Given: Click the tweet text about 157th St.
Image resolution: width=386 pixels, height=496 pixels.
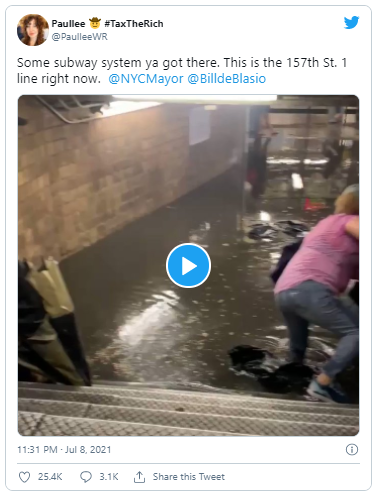Looking at the screenshot, I should pyautogui.click(x=182, y=71).
